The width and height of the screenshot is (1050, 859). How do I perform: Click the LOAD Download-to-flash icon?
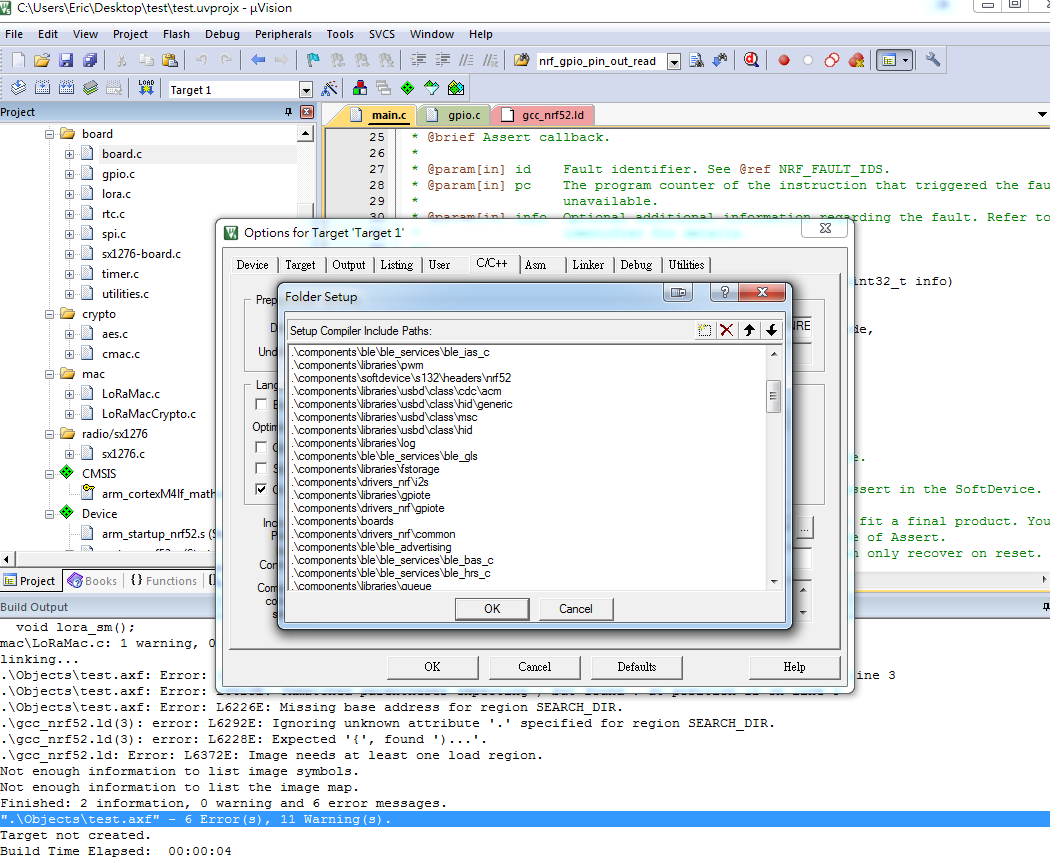click(145, 88)
